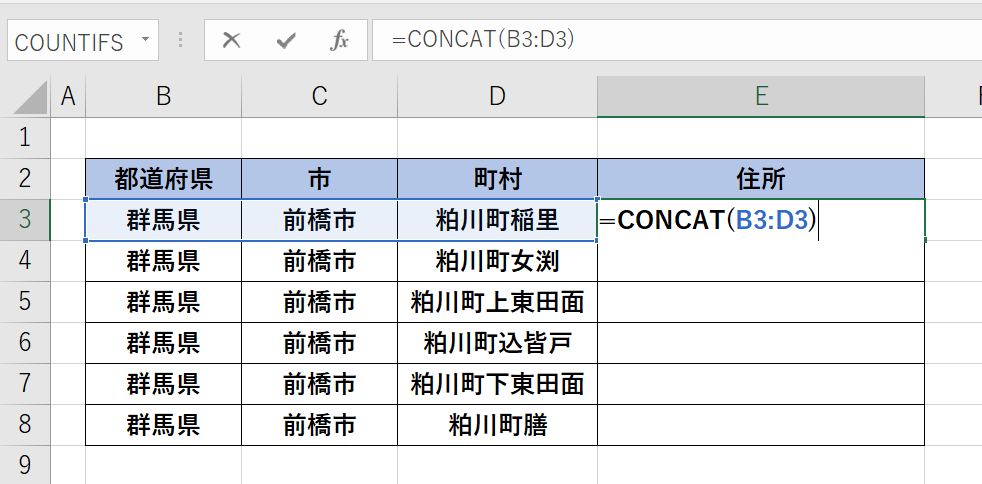Select column C header
Image resolution: width=982 pixels, height=484 pixels.
(x=319, y=97)
